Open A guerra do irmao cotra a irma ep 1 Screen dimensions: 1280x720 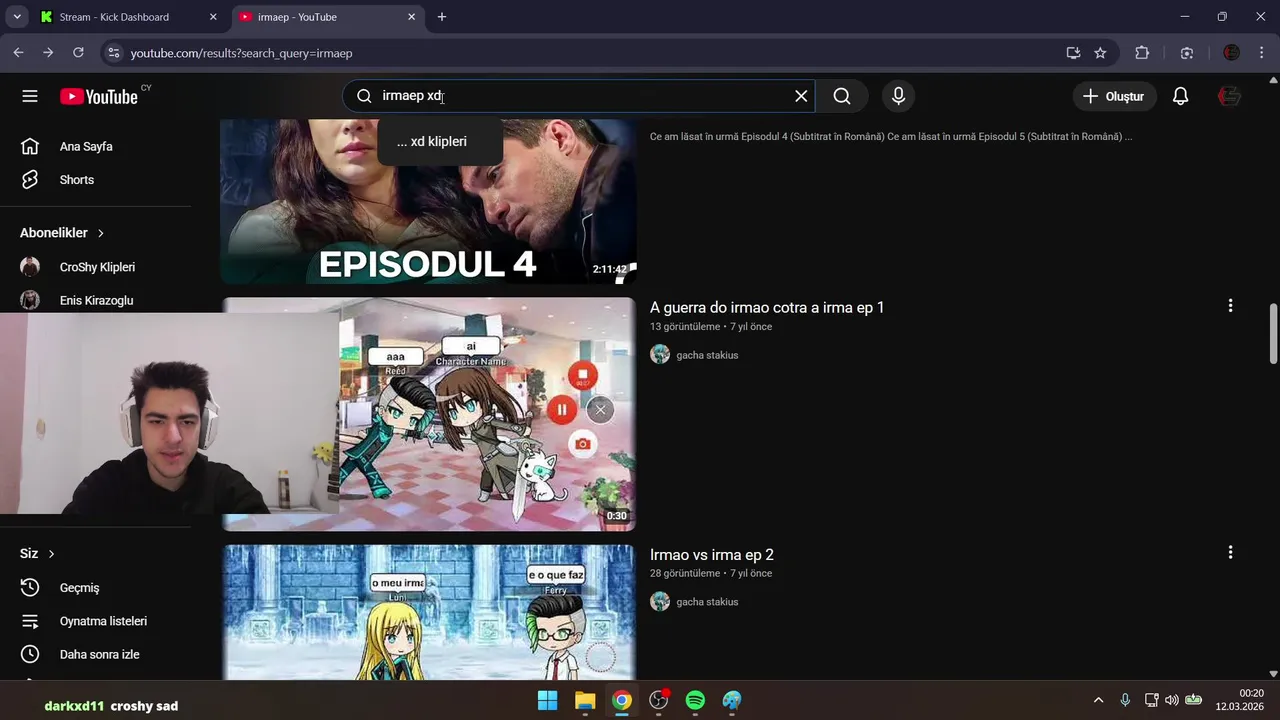[x=767, y=307]
